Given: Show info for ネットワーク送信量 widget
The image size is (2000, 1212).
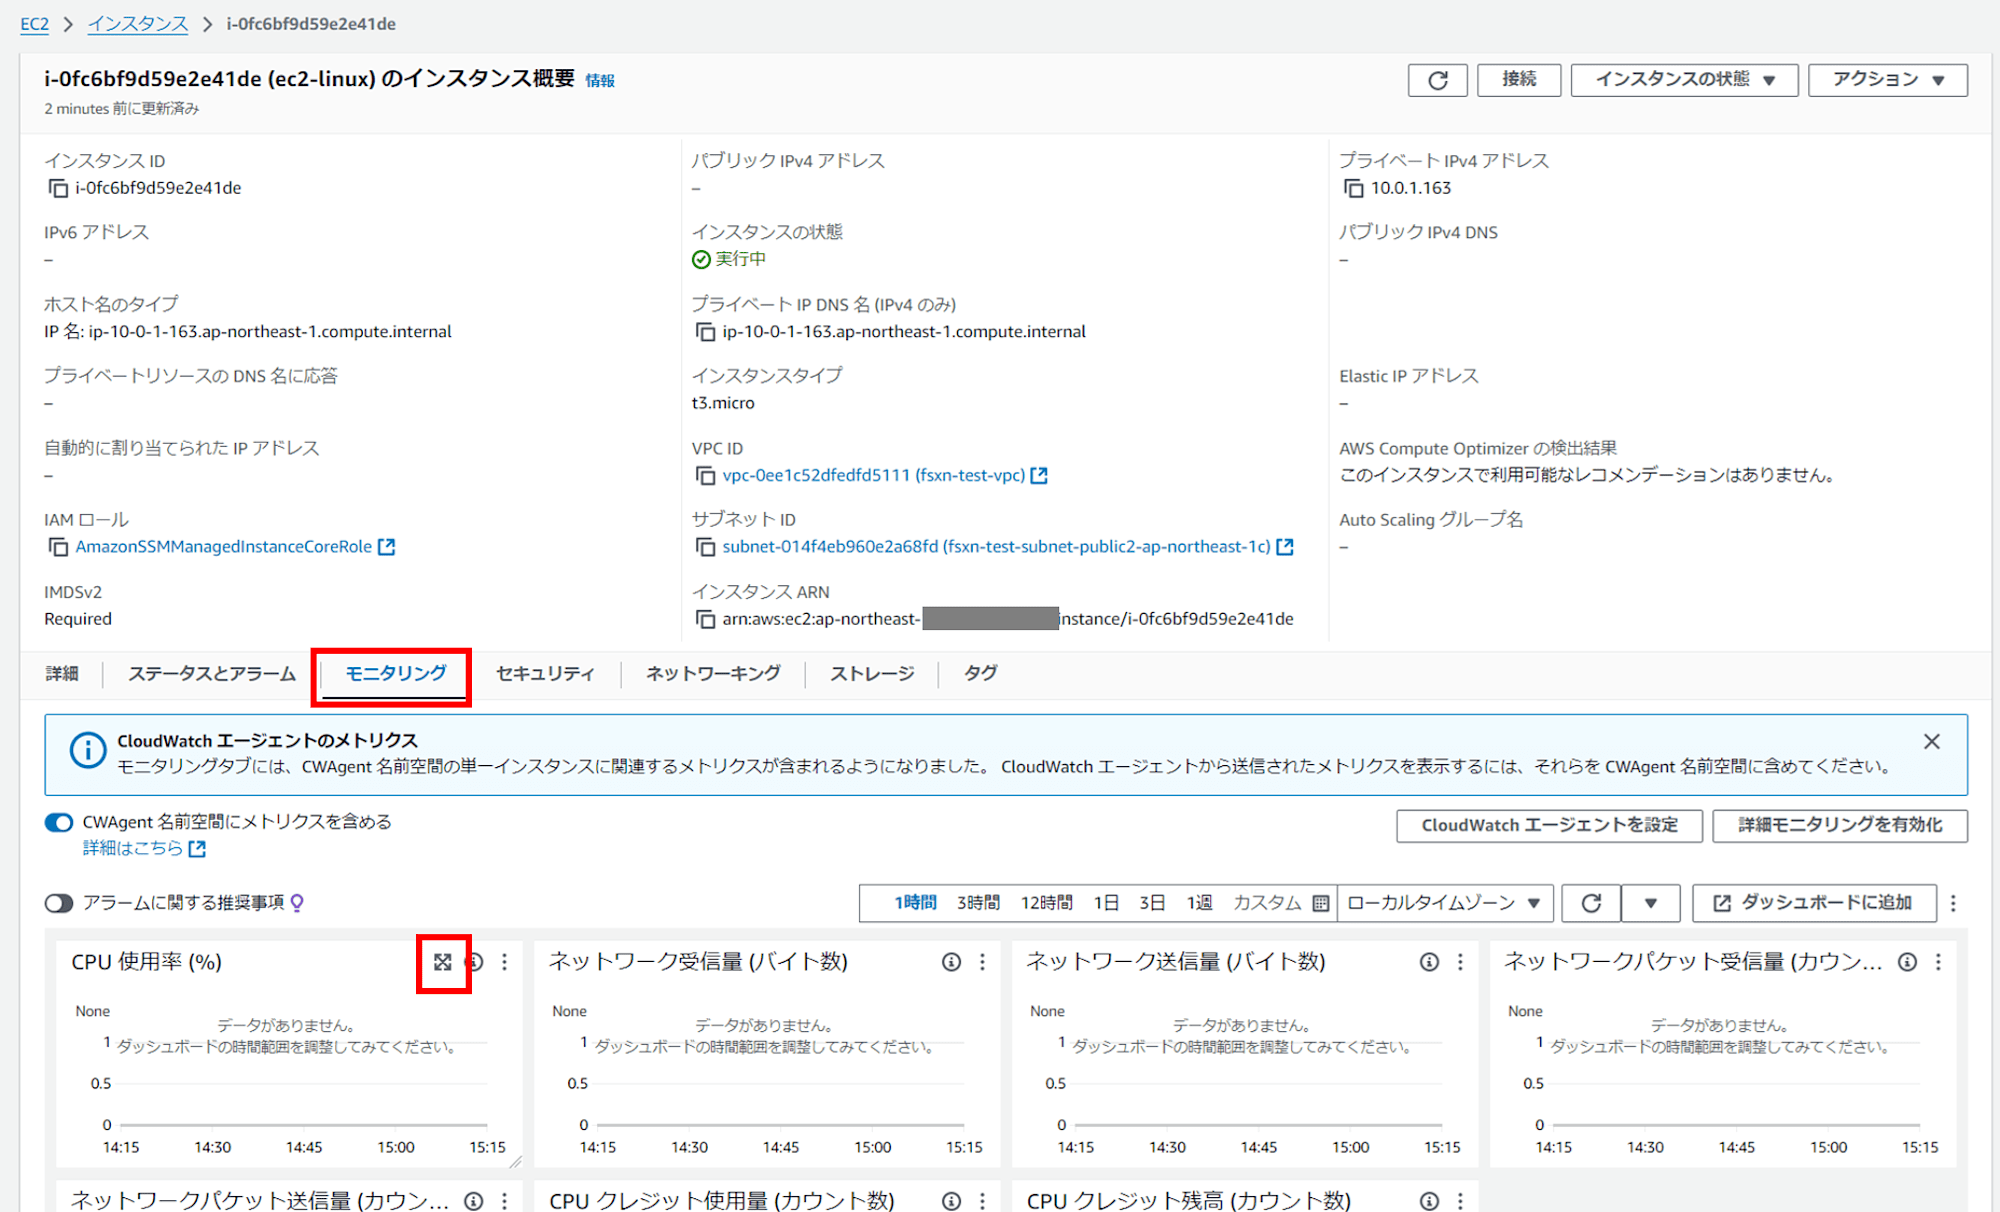Looking at the screenshot, I should tap(1429, 962).
